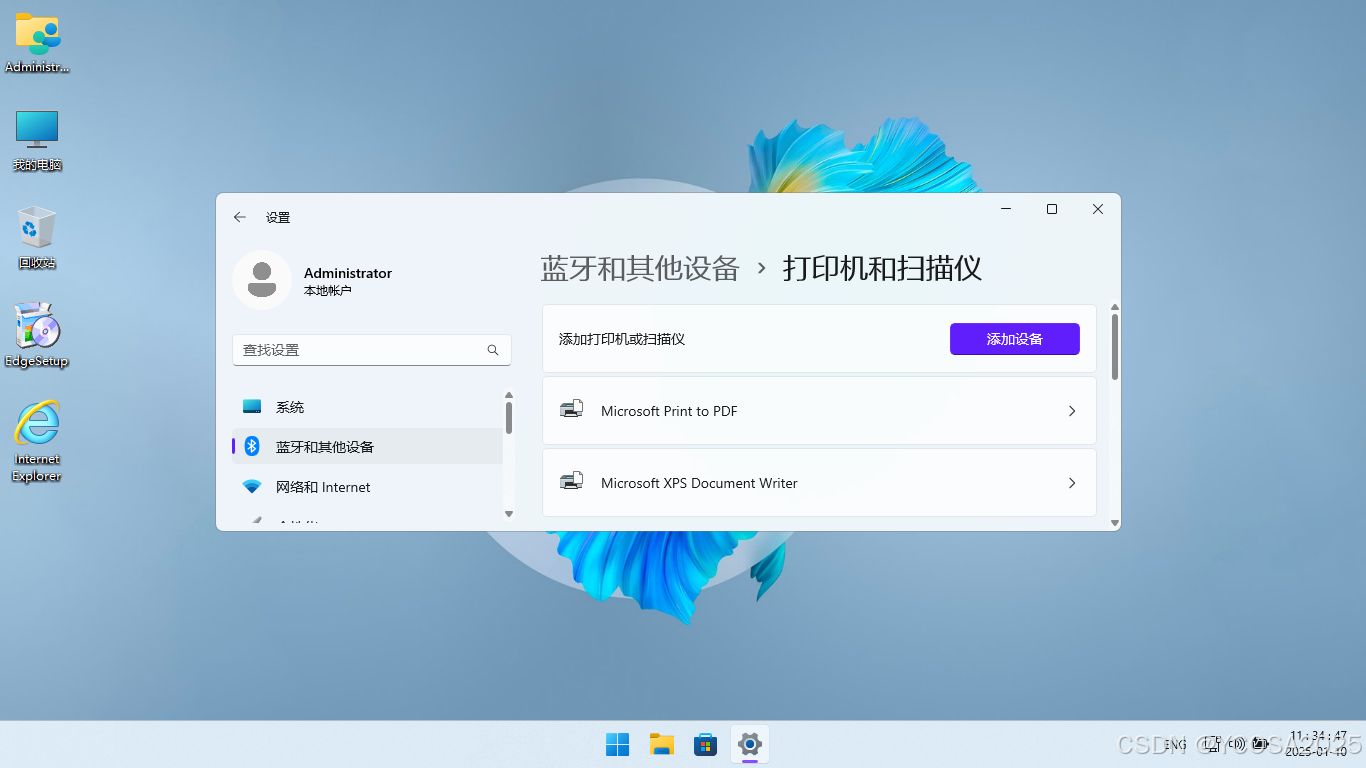
Task: Click the Bluetooth icon in sidebar
Action: (252, 446)
